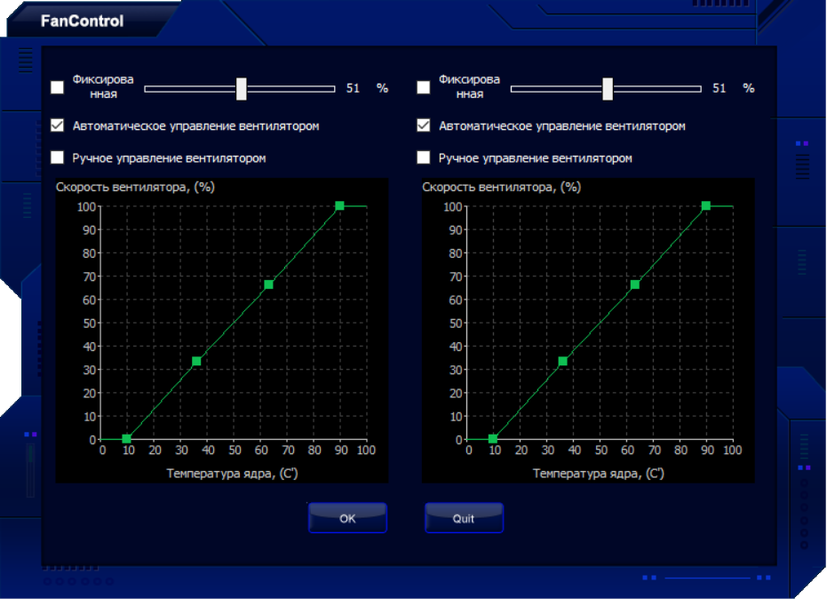The width and height of the screenshot is (827, 600).
Task: Select left graph curve point at 90°C
Action: click(x=340, y=206)
